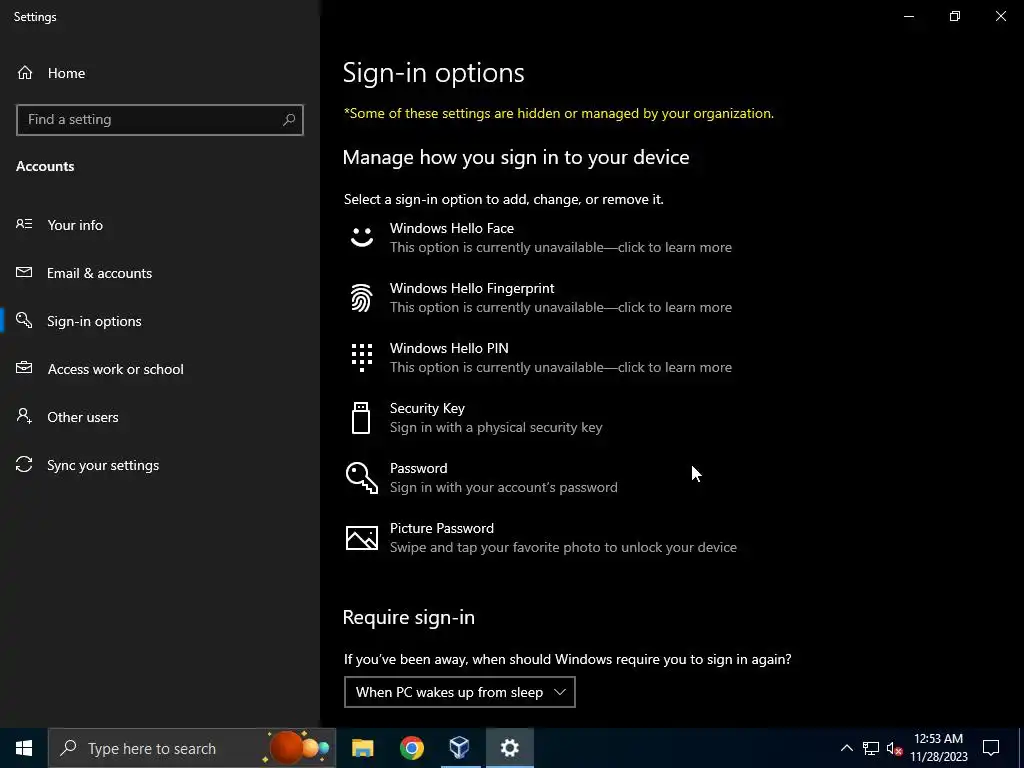Click the Password key icon
The height and width of the screenshot is (768, 1024).
click(x=361, y=477)
